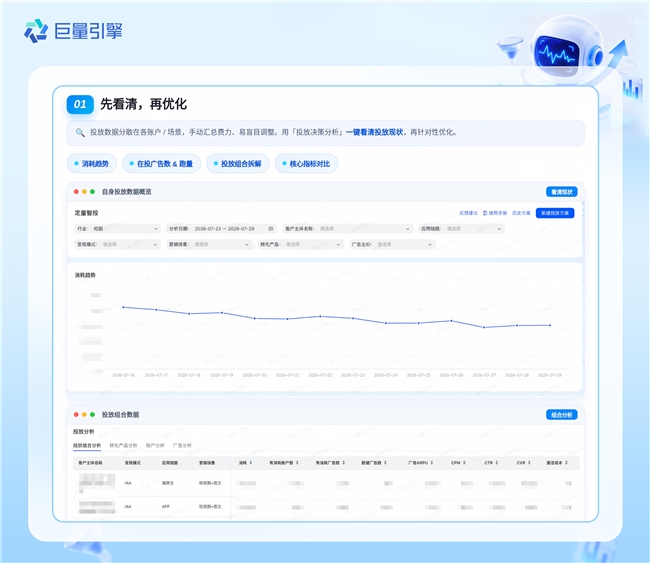Viewport: 650px width, 563px height.
Task: Click the 应用链路 column header in table
Action: click(170, 463)
